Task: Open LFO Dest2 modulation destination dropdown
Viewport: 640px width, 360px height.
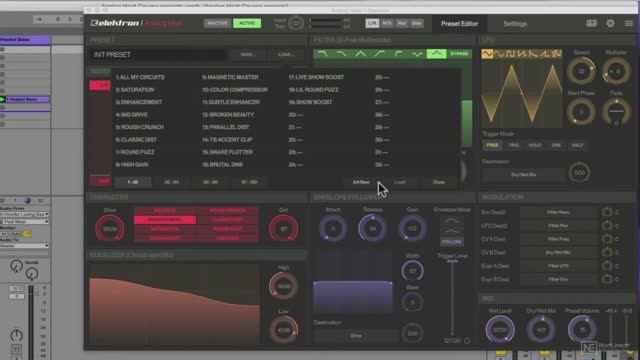Action: coord(558,226)
